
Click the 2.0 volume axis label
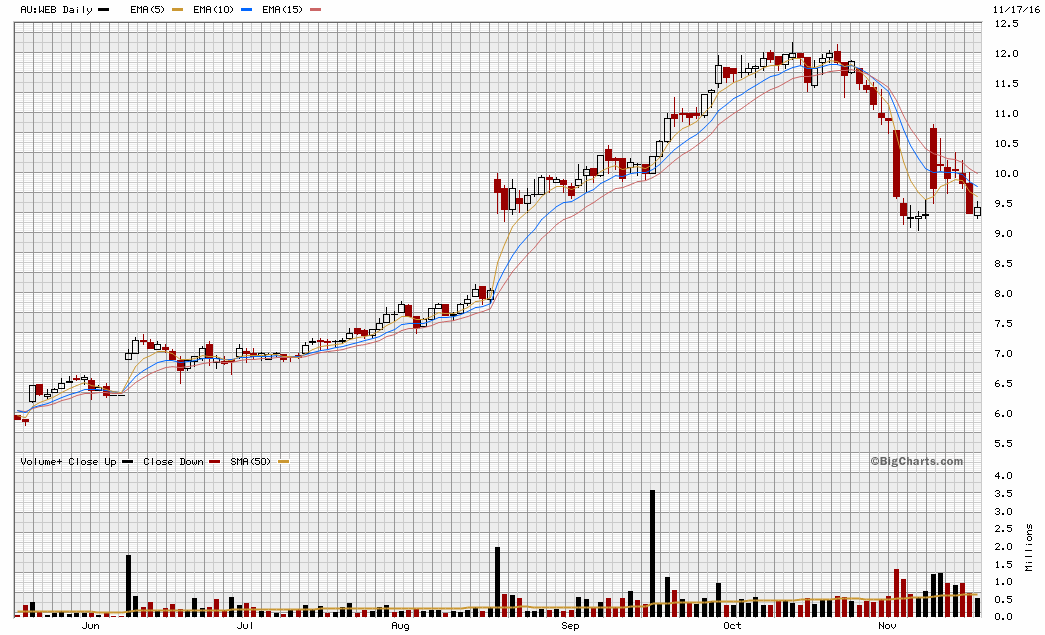pyautogui.click(x=1004, y=546)
